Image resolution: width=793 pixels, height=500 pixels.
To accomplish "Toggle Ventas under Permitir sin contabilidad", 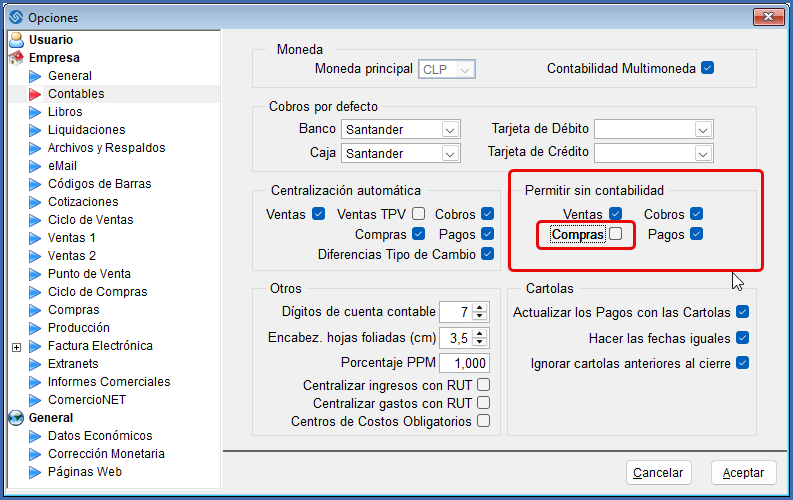I will (615, 214).
